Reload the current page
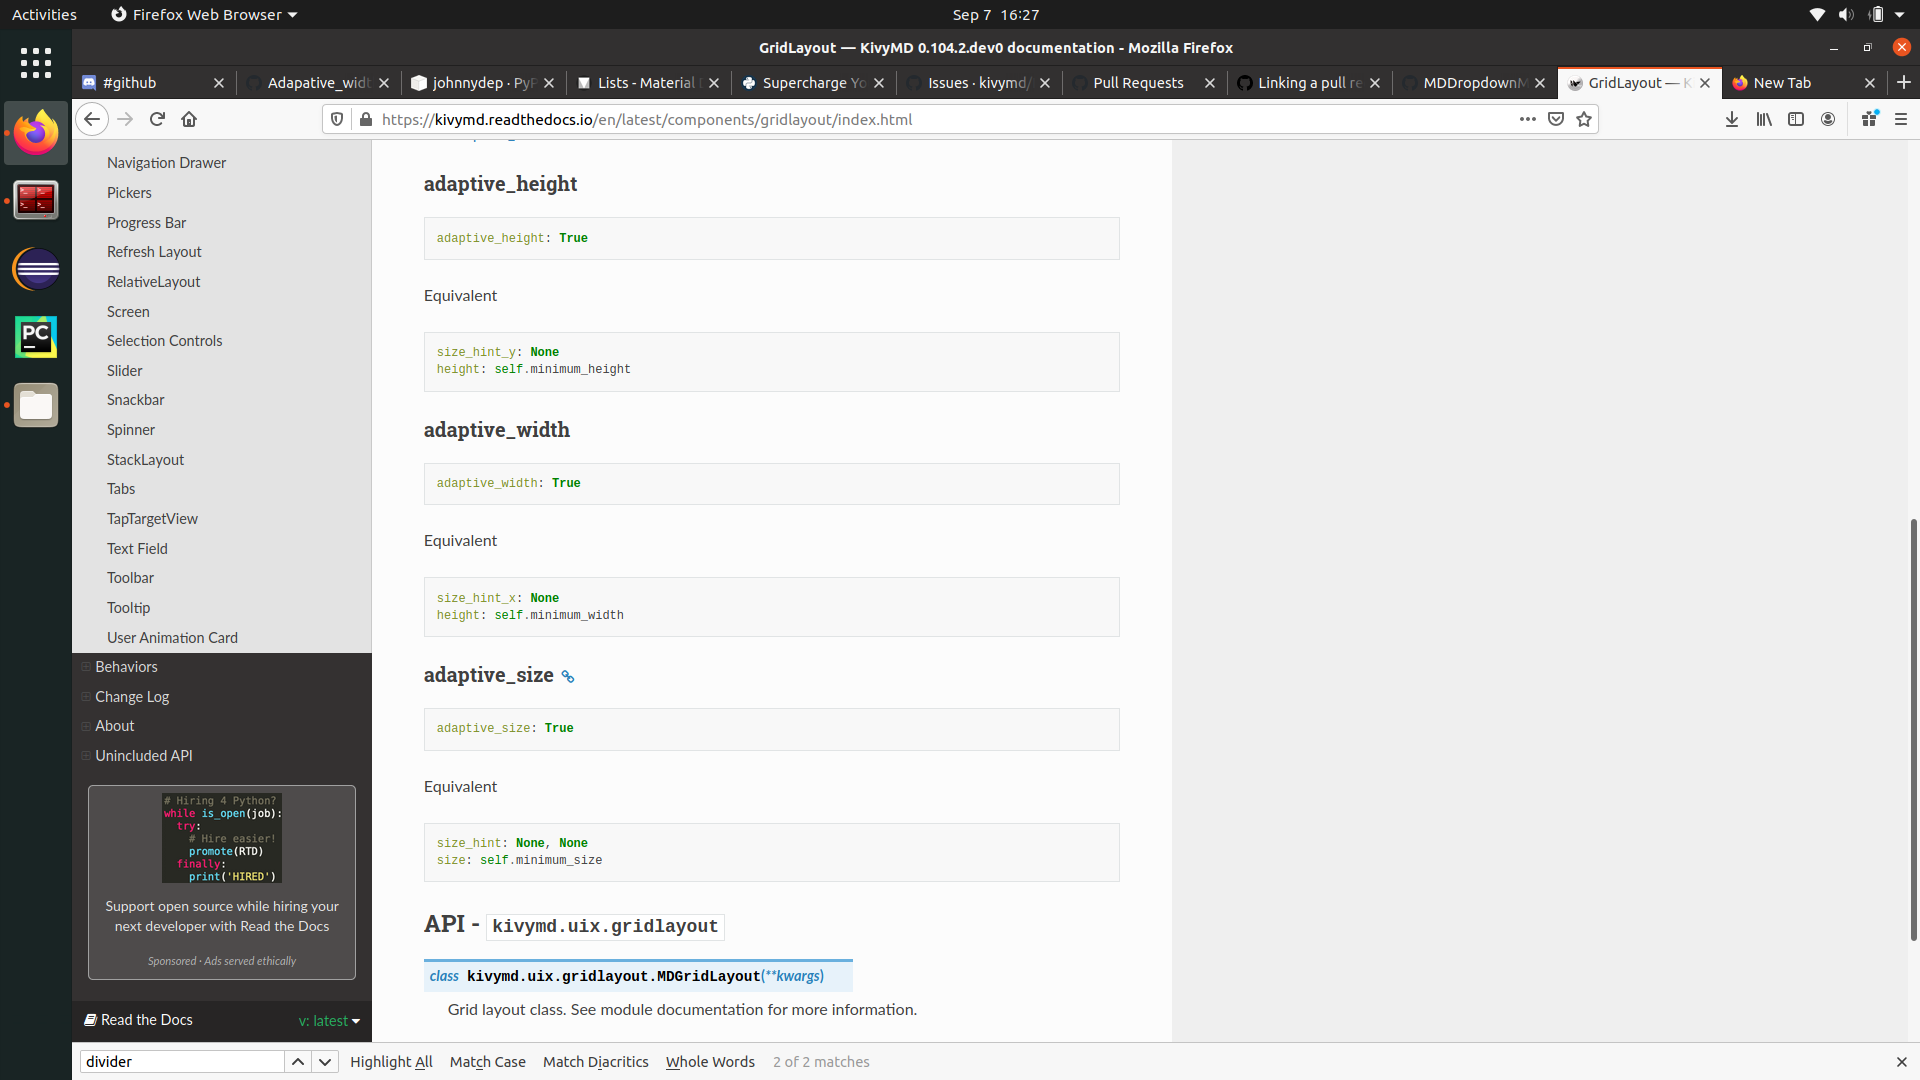This screenshot has width=1920, height=1080. click(157, 119)
